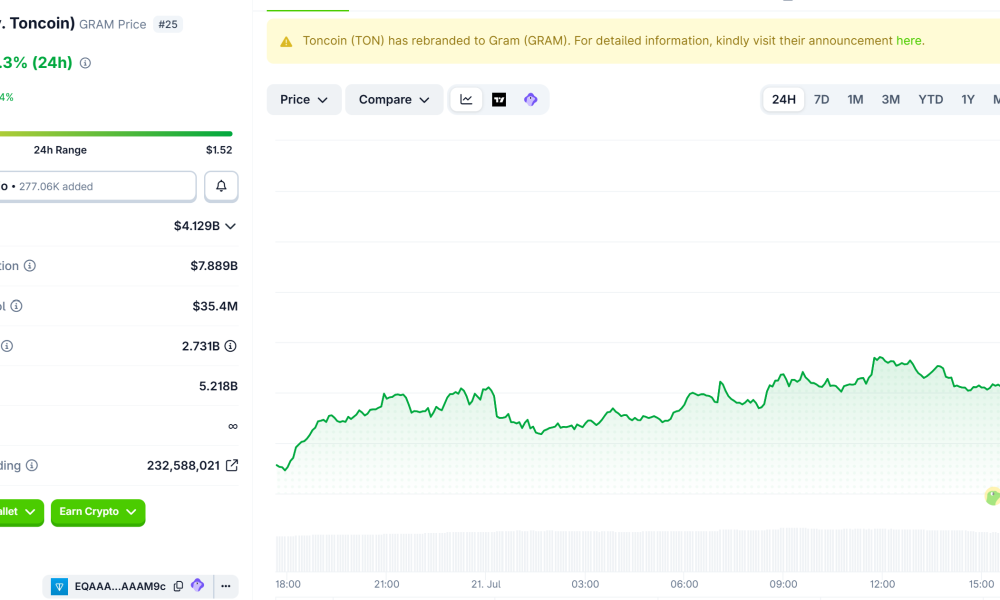Switch to line chart view icon
This screenshot has height=600, width=1000.
(466, 99)
